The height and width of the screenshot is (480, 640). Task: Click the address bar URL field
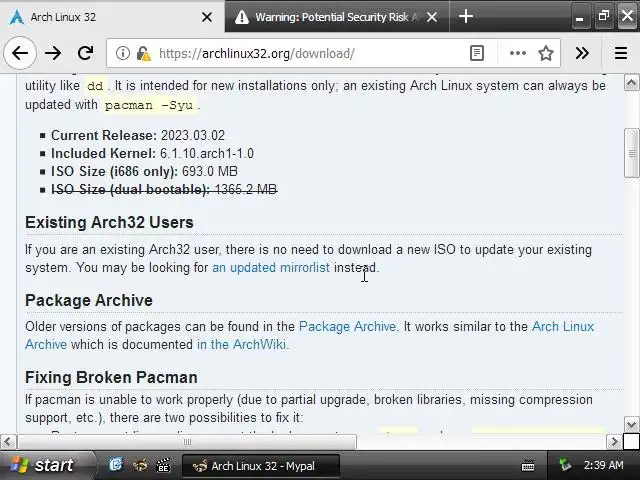tap(300, 54)
